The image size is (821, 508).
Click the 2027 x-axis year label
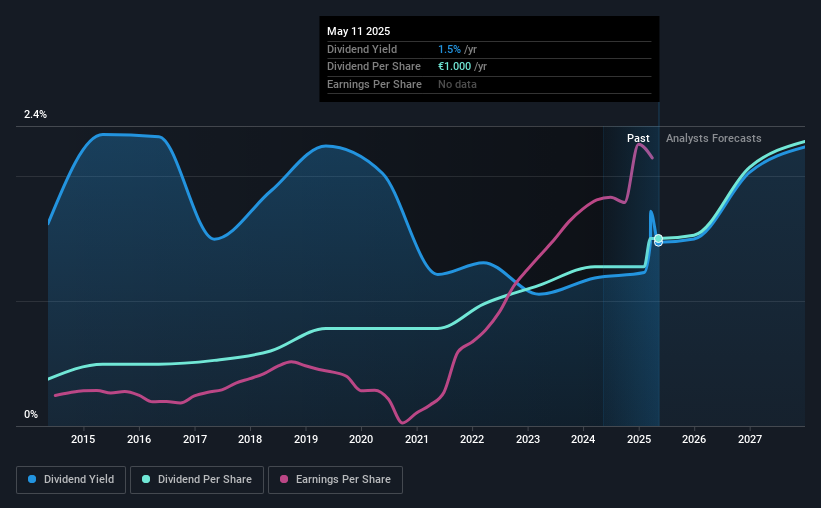(750, 439)
